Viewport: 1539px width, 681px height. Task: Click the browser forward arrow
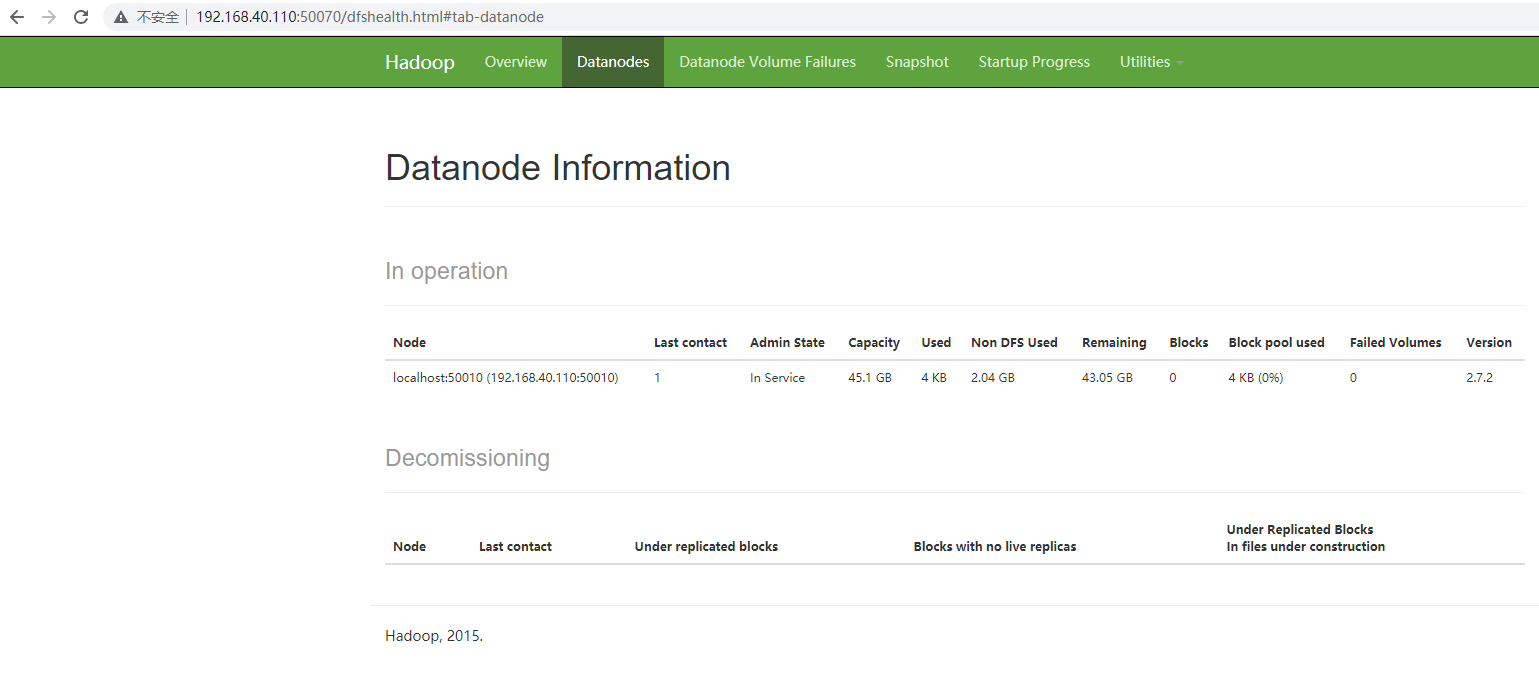pyautogui.click(x=49, y=17)
